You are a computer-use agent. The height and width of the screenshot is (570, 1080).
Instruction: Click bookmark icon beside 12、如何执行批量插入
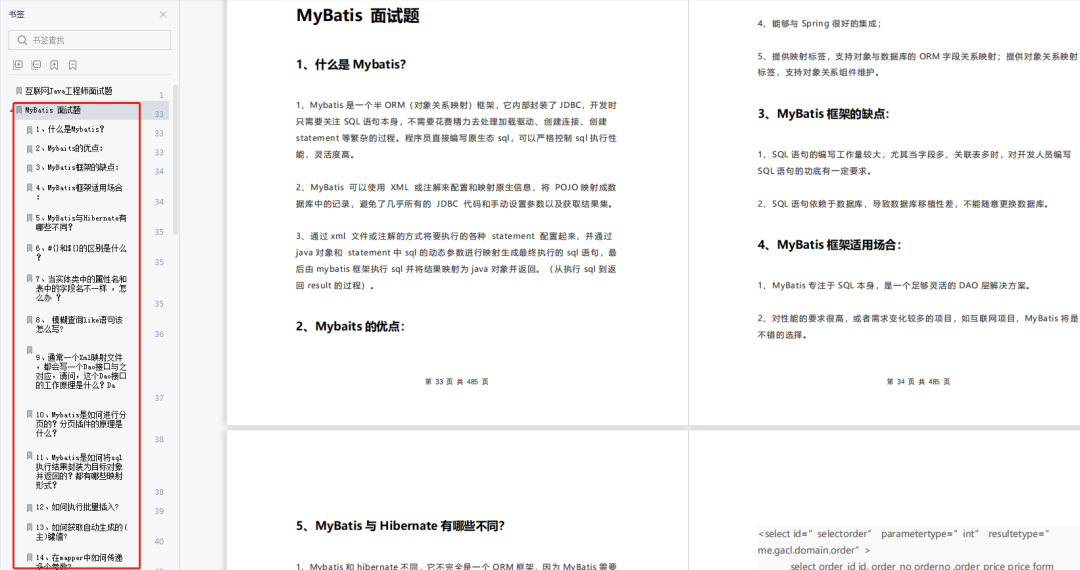click(30, 508)
